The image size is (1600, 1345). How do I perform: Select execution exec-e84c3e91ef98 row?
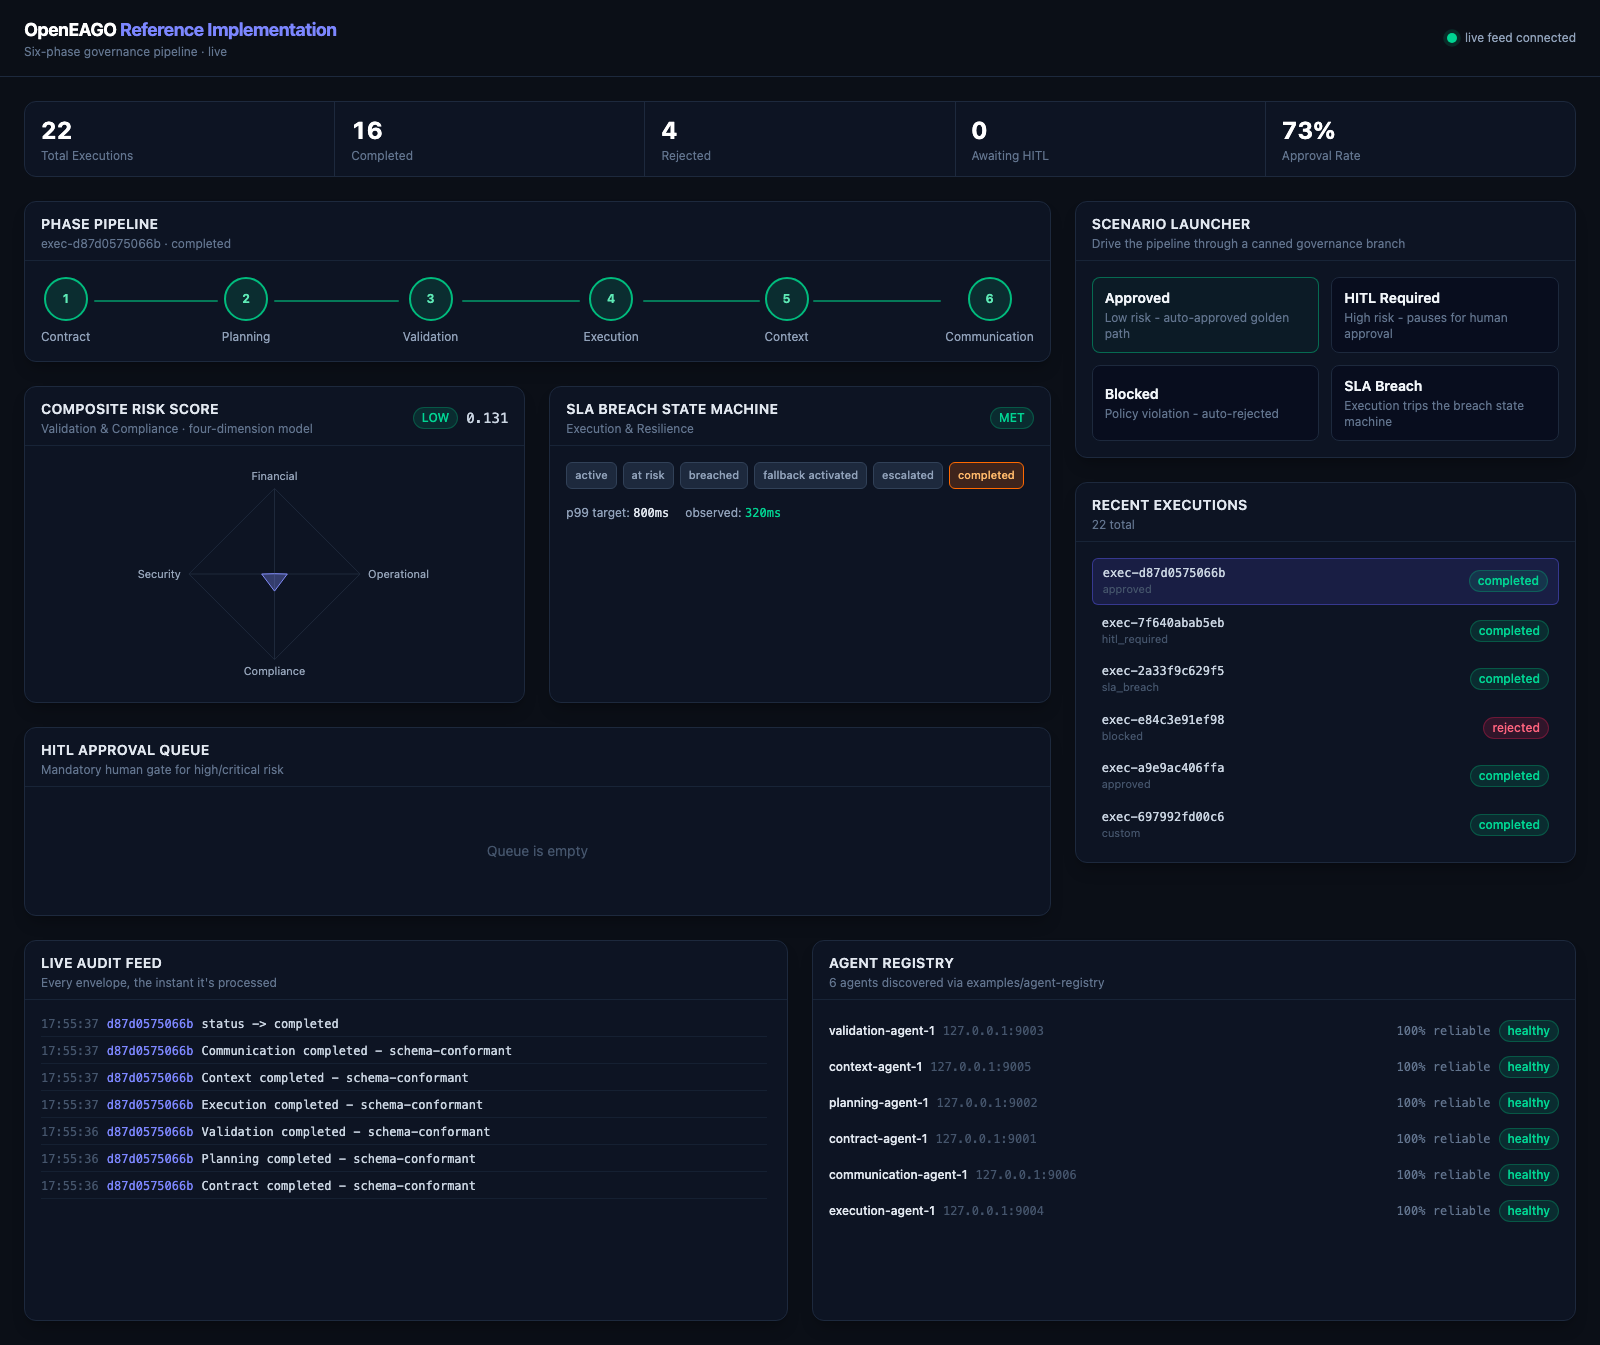pyautogui.click(x=1325, y=727)
